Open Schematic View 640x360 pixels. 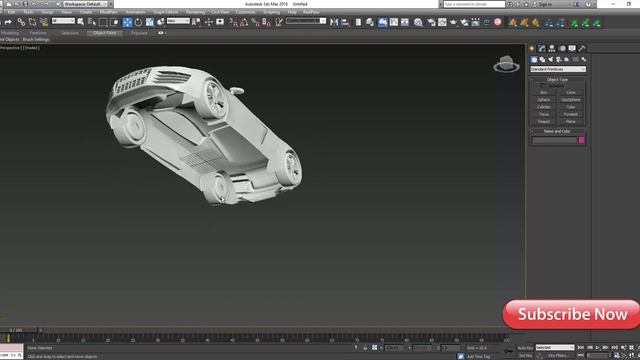point(404,22)
